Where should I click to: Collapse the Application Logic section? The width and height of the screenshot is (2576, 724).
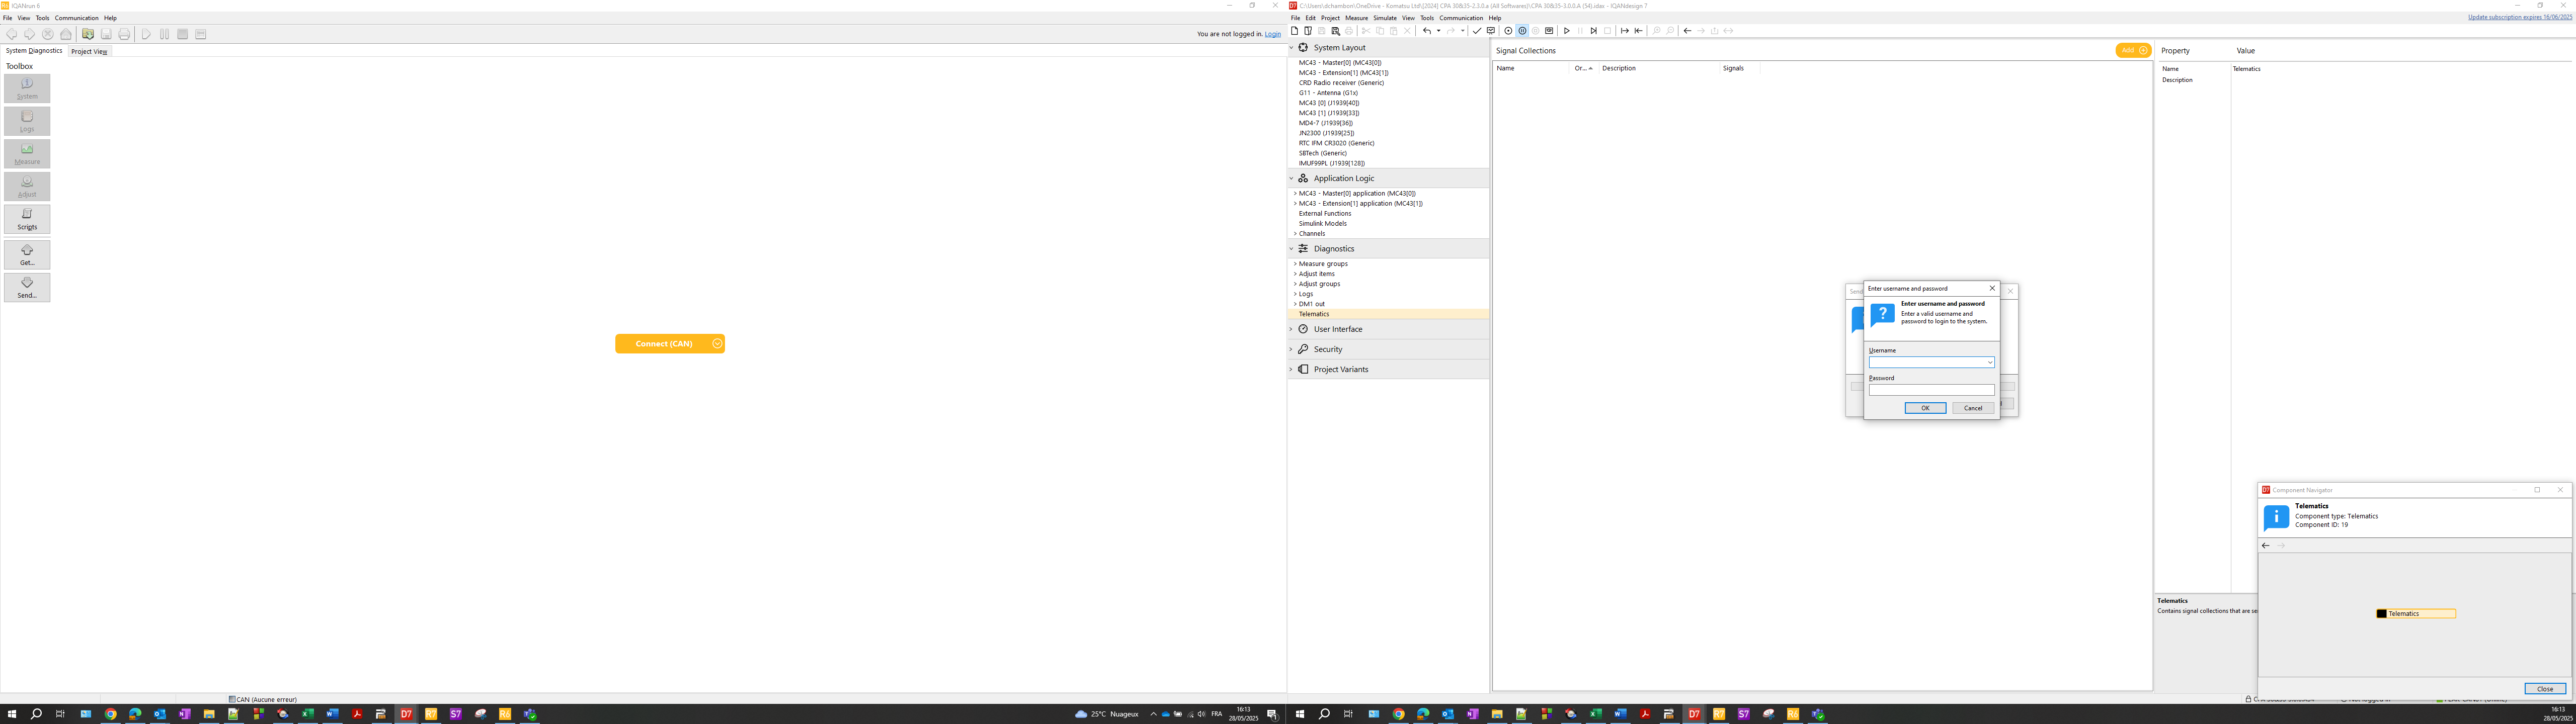[1291, 178]
